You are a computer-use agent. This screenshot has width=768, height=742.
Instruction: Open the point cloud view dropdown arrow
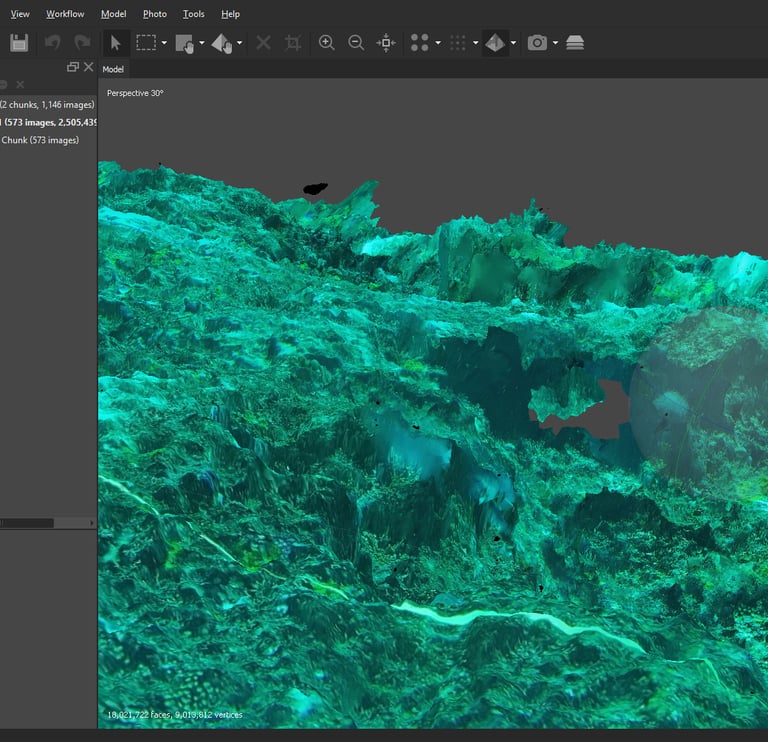(438, 43)
